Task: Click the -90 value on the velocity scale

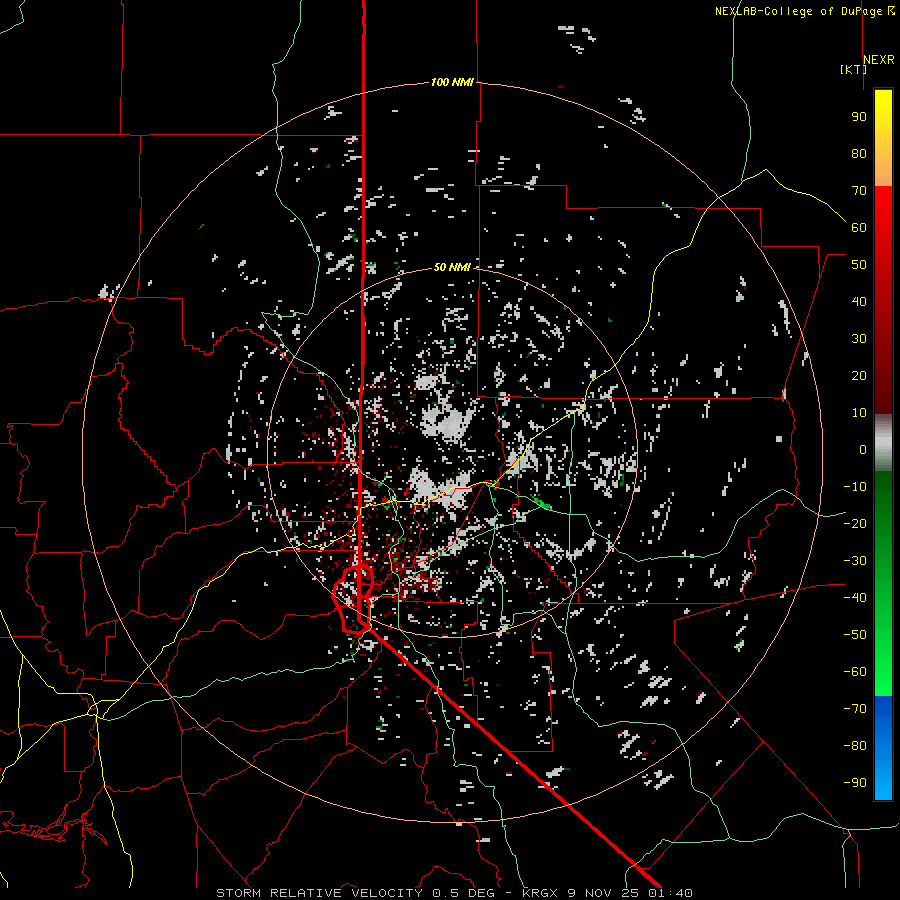Action: pos(855,783)
